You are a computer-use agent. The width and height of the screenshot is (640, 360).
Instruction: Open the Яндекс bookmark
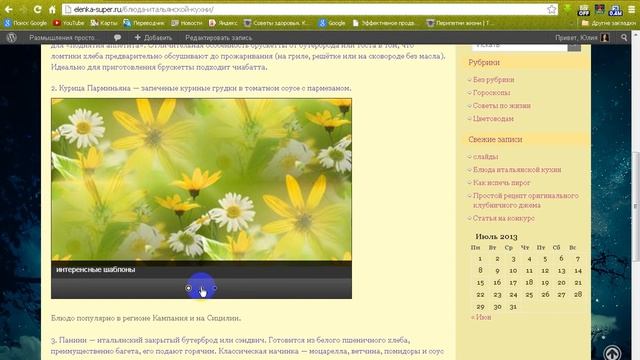coord(223,23)
